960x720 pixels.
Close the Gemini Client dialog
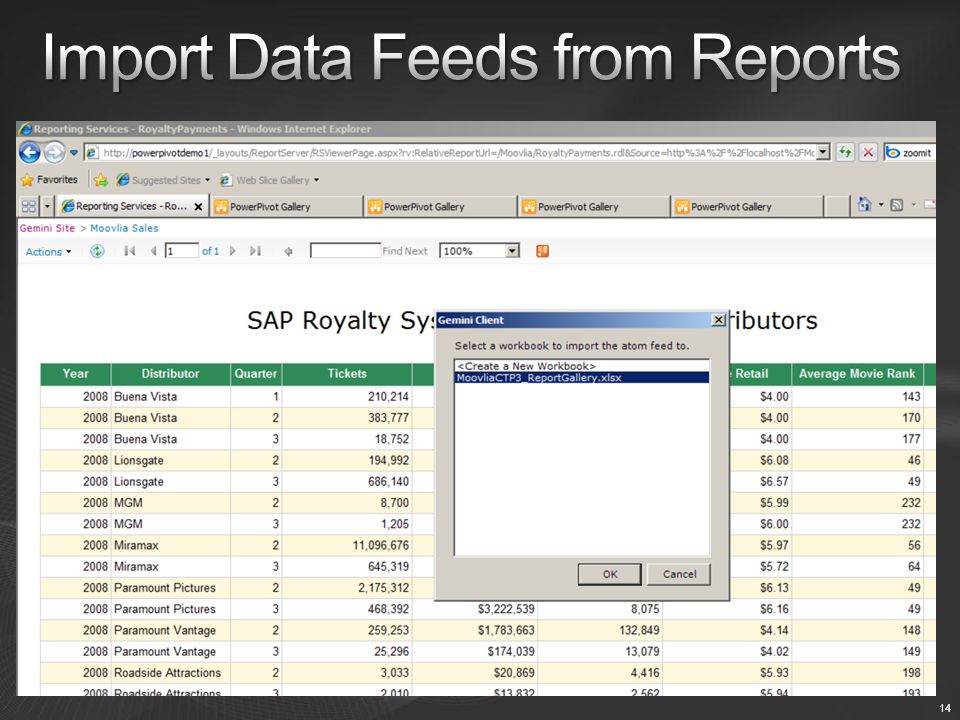point(718,320)
